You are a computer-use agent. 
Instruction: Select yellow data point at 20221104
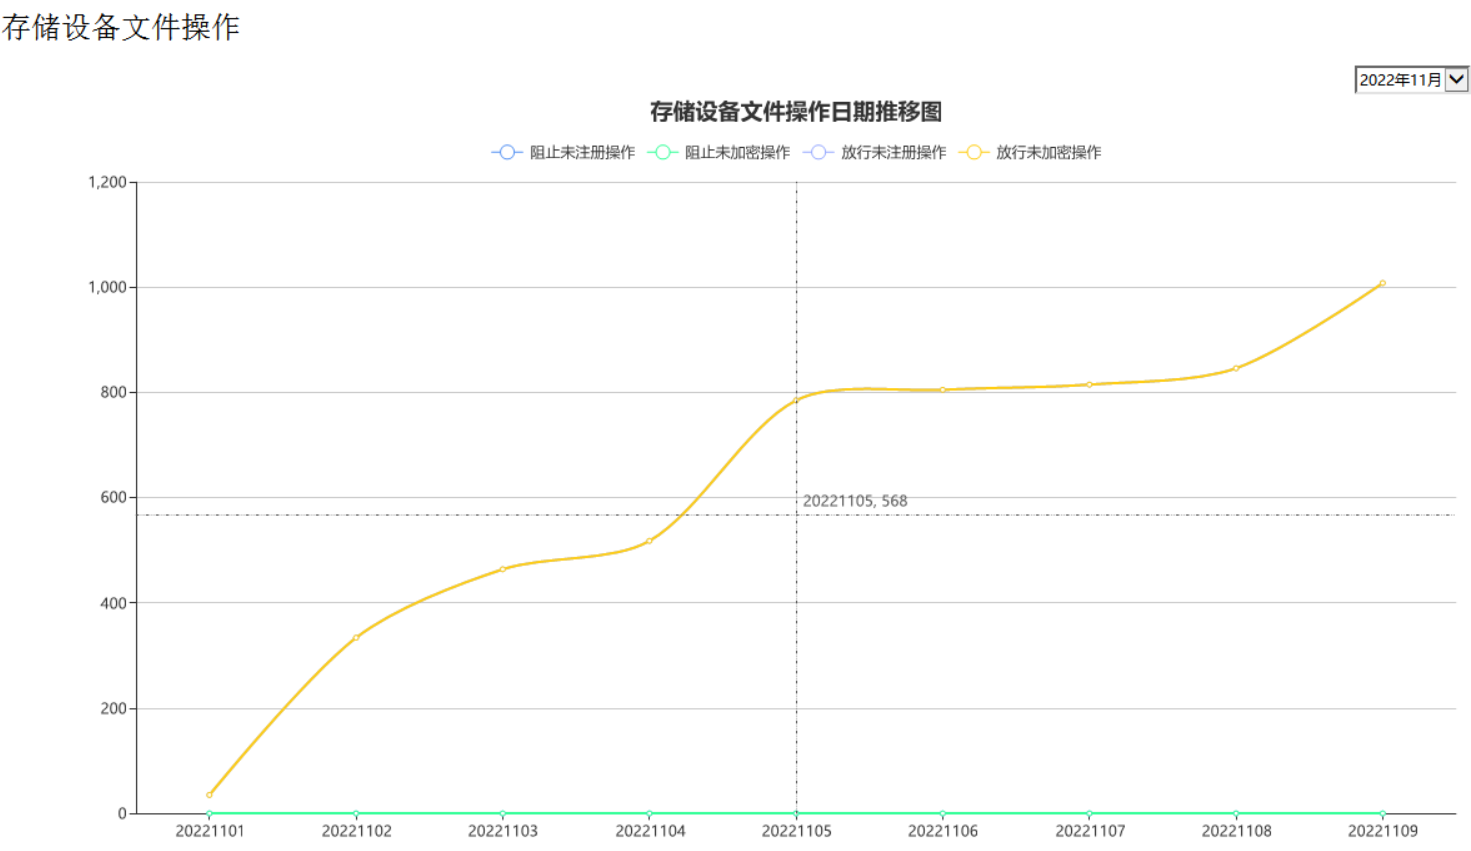pos(649,541)
